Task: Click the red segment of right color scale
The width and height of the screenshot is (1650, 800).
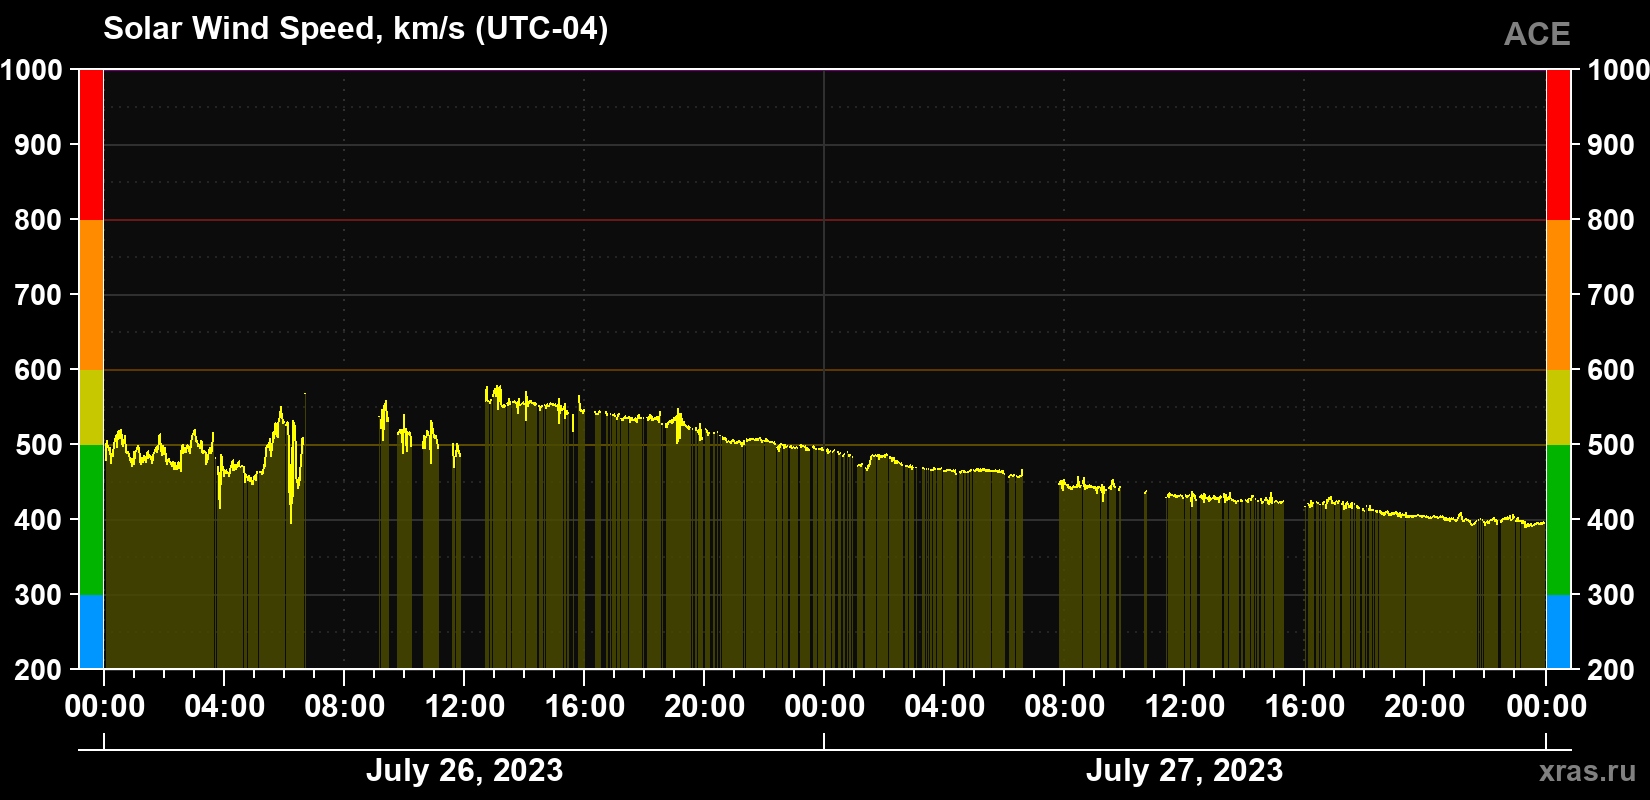Action: click(1558, 145)
